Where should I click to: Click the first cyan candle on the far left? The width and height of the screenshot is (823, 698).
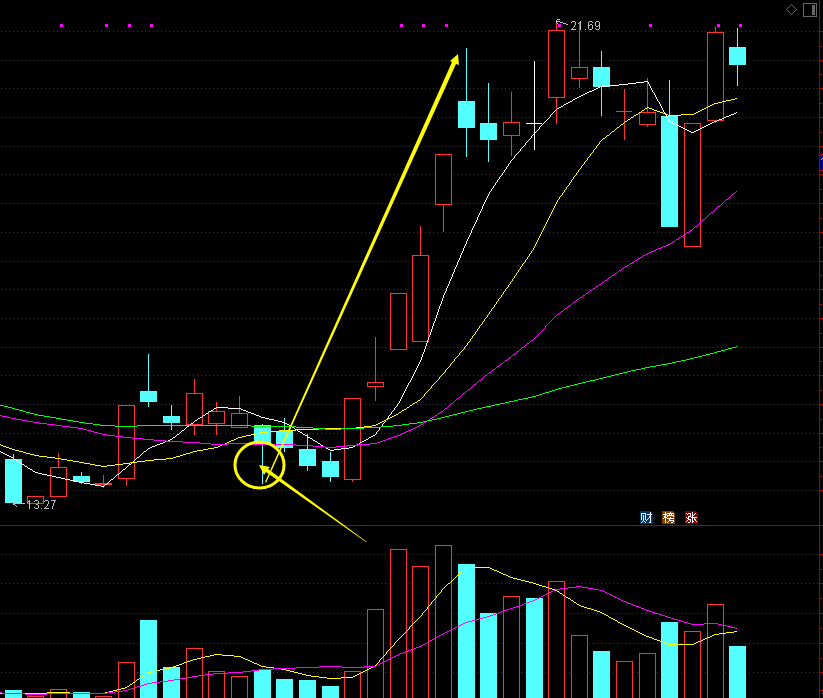point(13,480)
